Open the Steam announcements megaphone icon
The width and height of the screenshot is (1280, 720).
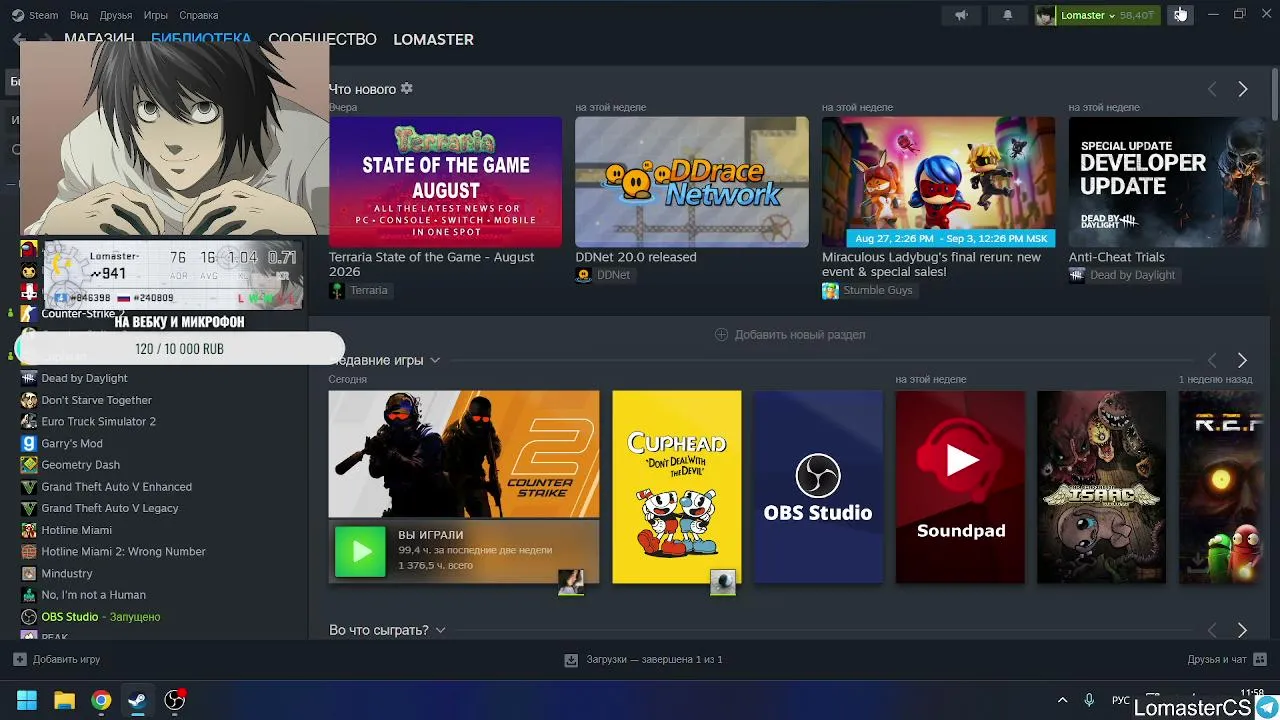(961, 15)
